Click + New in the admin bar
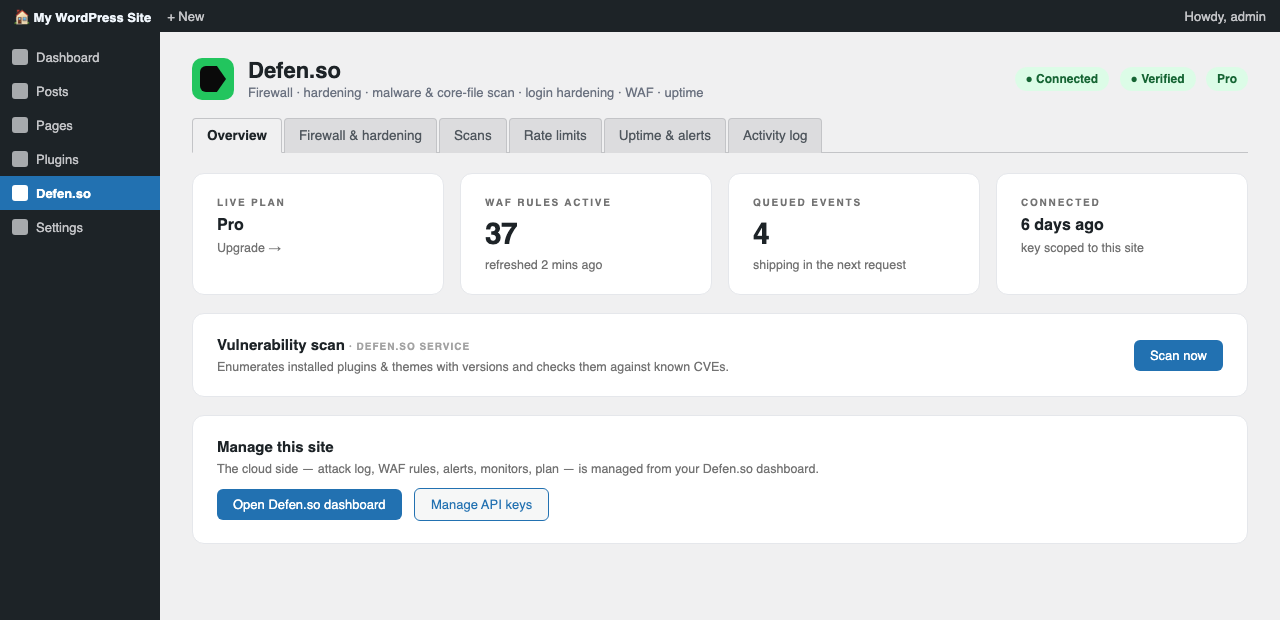 tap(185, 17)
